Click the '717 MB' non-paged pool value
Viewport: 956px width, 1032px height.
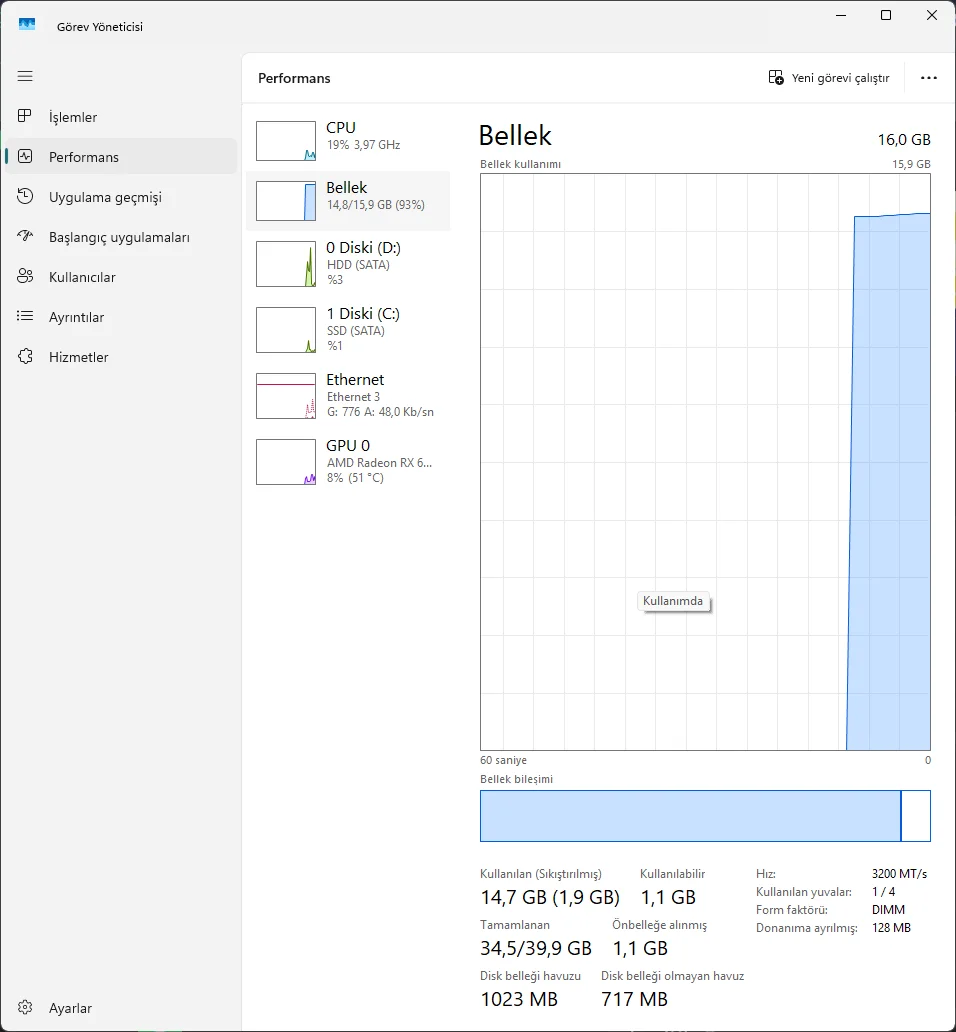634,999
